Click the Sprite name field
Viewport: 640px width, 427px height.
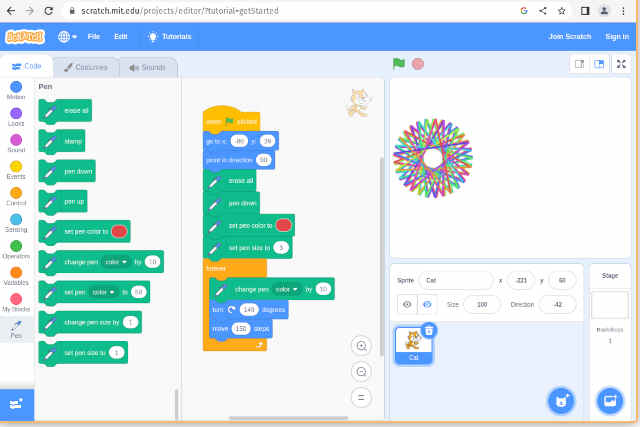456,280
